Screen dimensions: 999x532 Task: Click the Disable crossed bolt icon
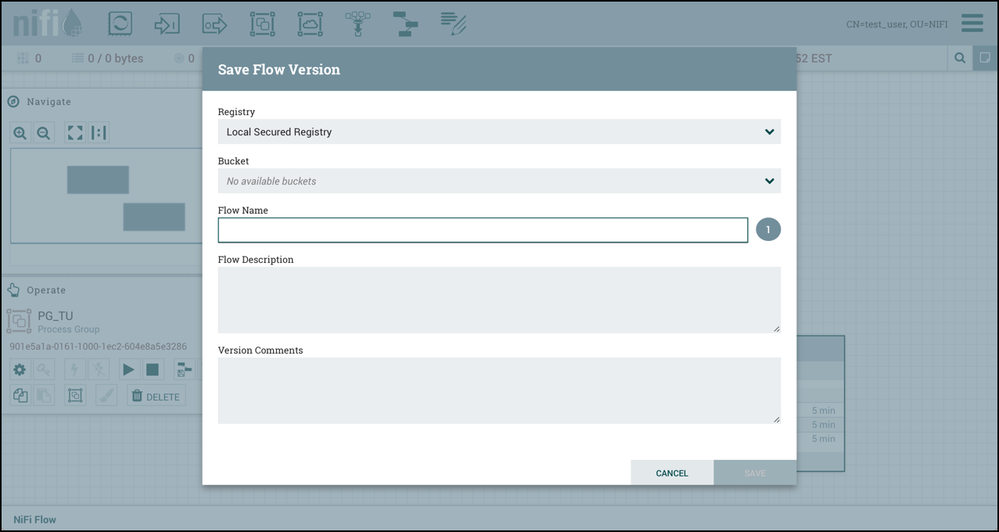click(99, 370)
